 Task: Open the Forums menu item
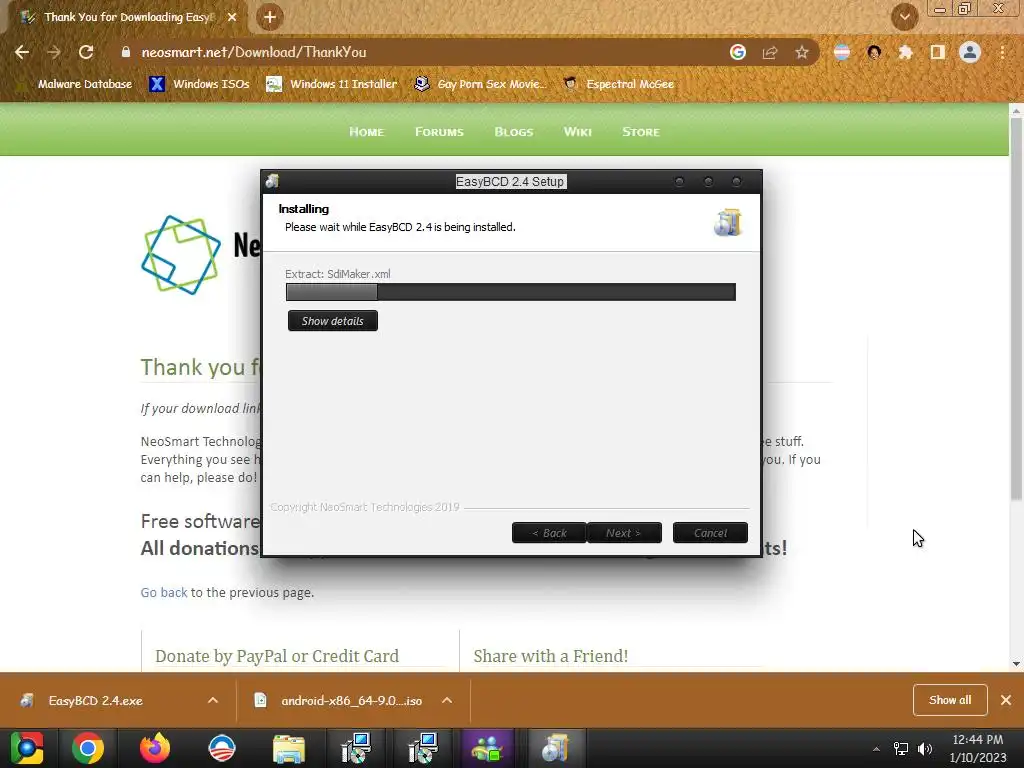point(440,132)
